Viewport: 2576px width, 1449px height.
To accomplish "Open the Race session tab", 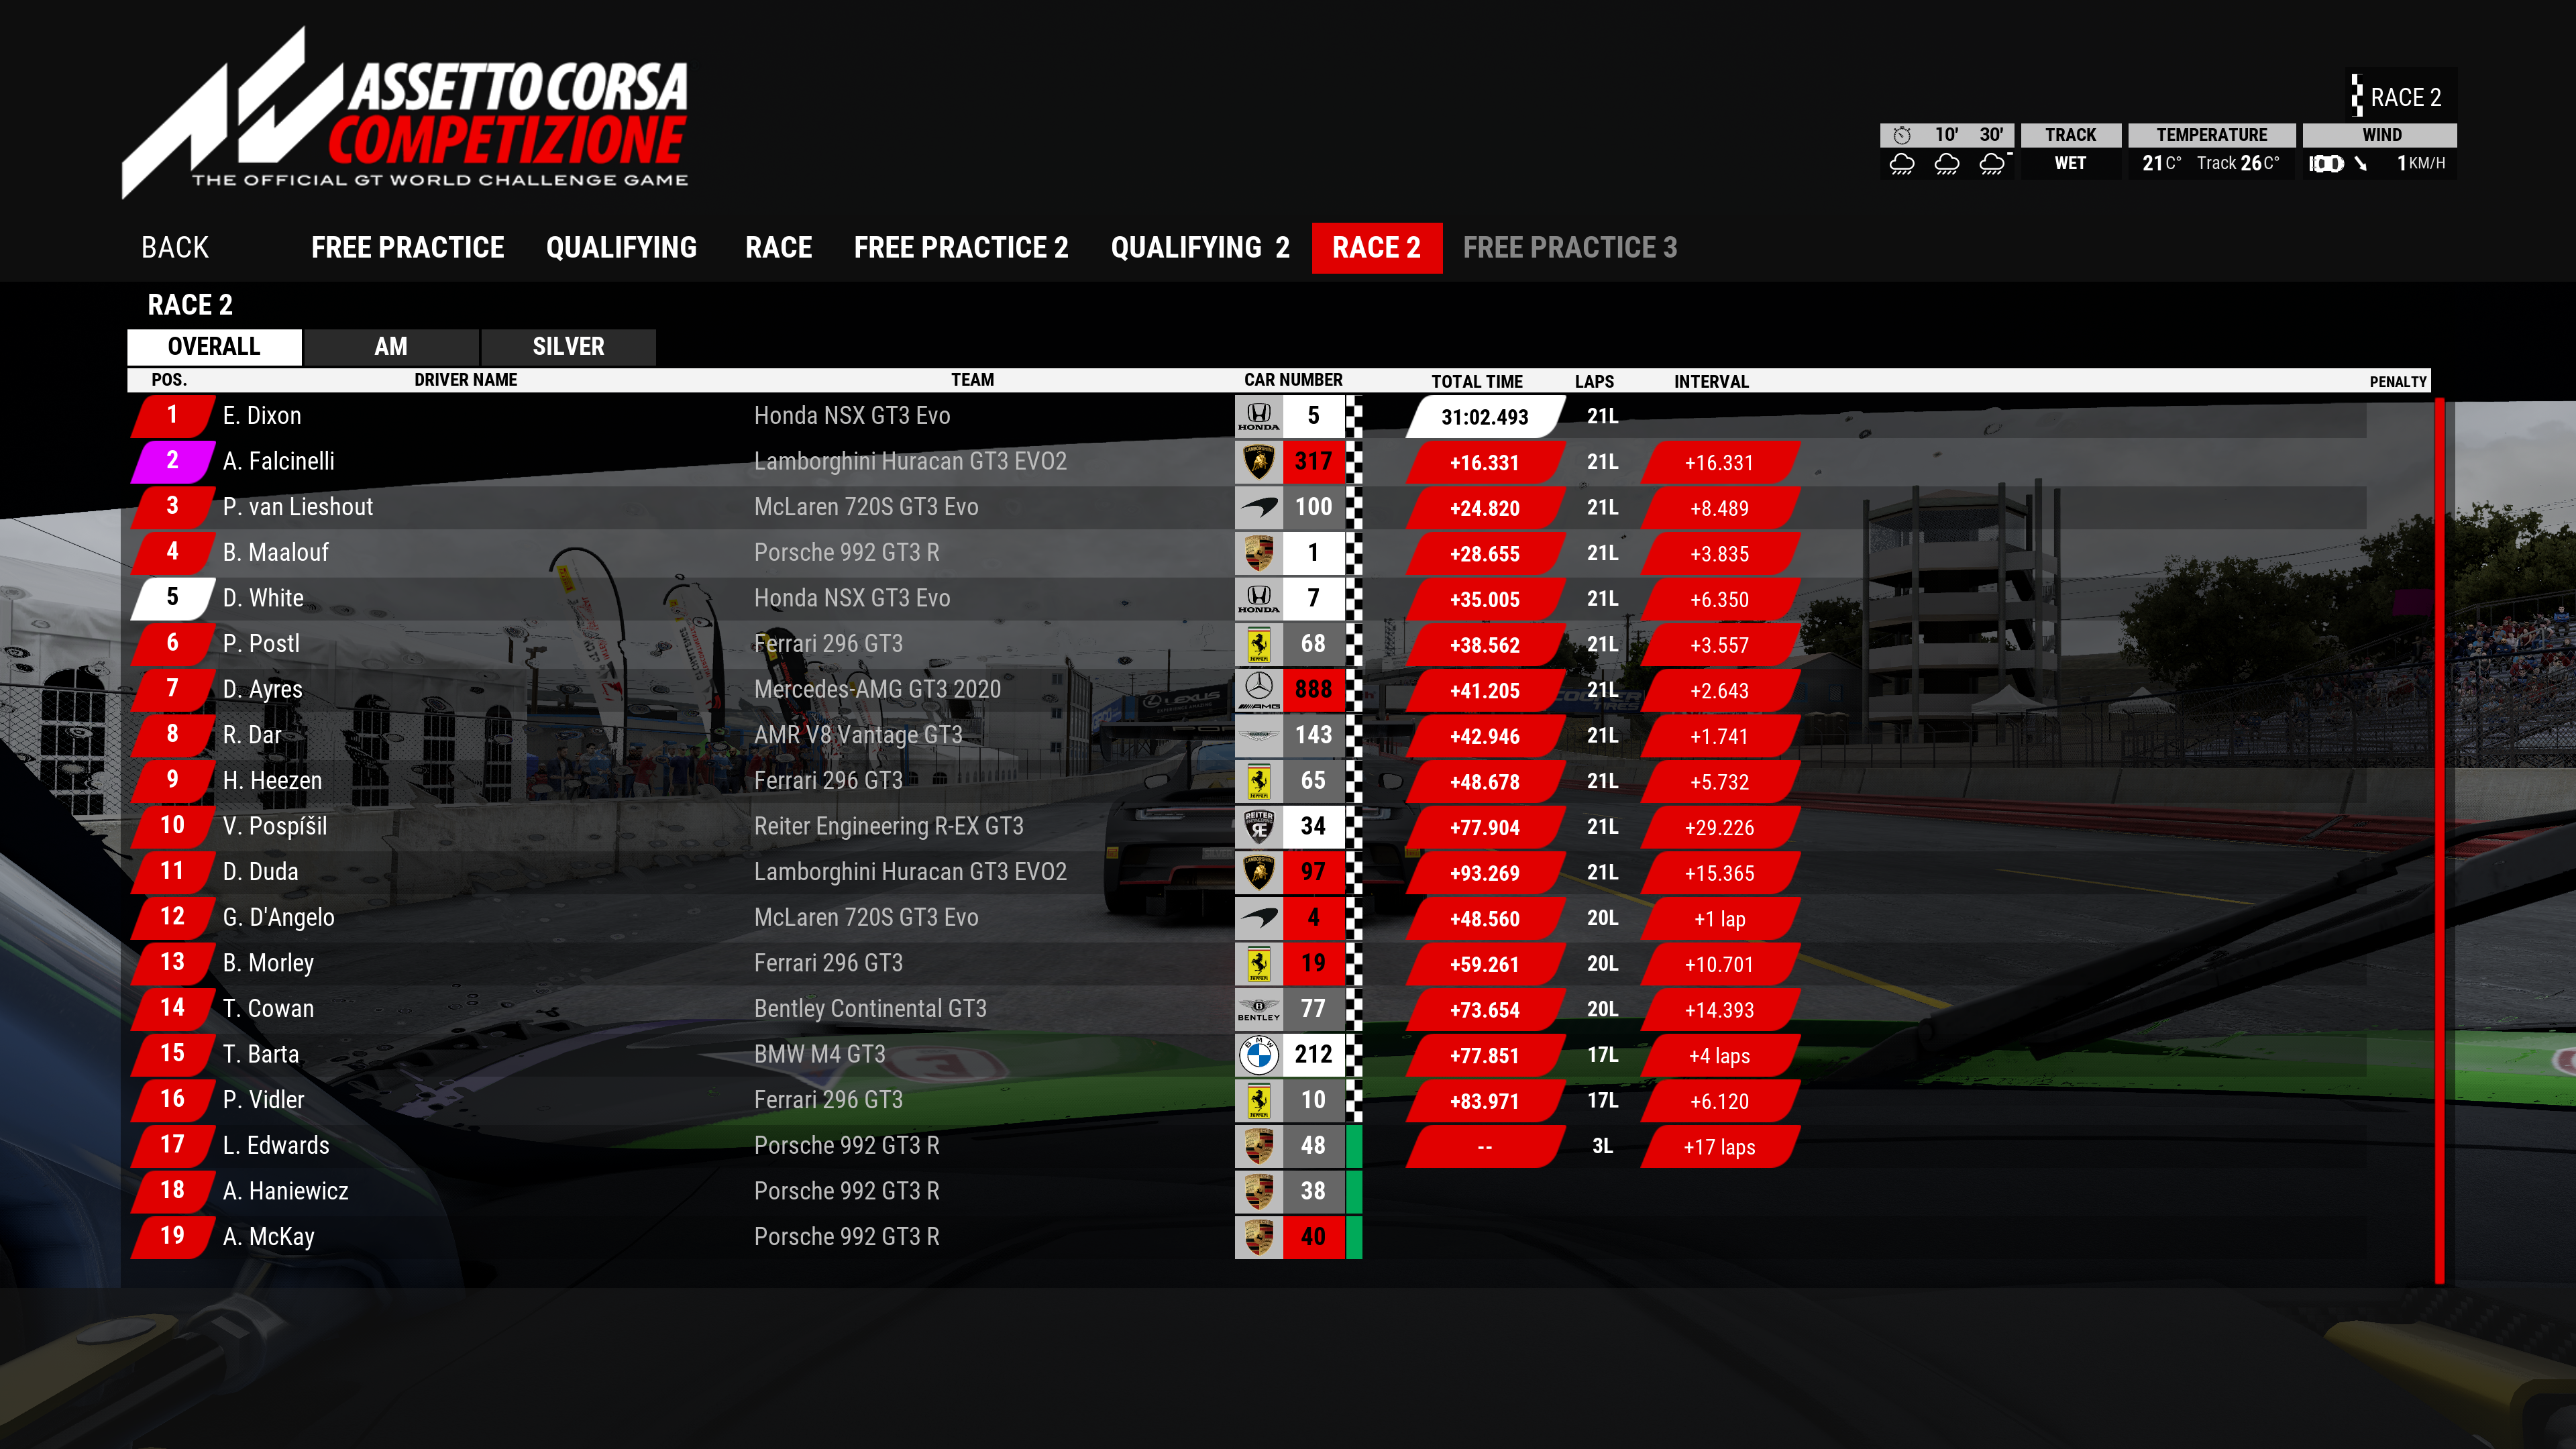I will pos(778,248).
